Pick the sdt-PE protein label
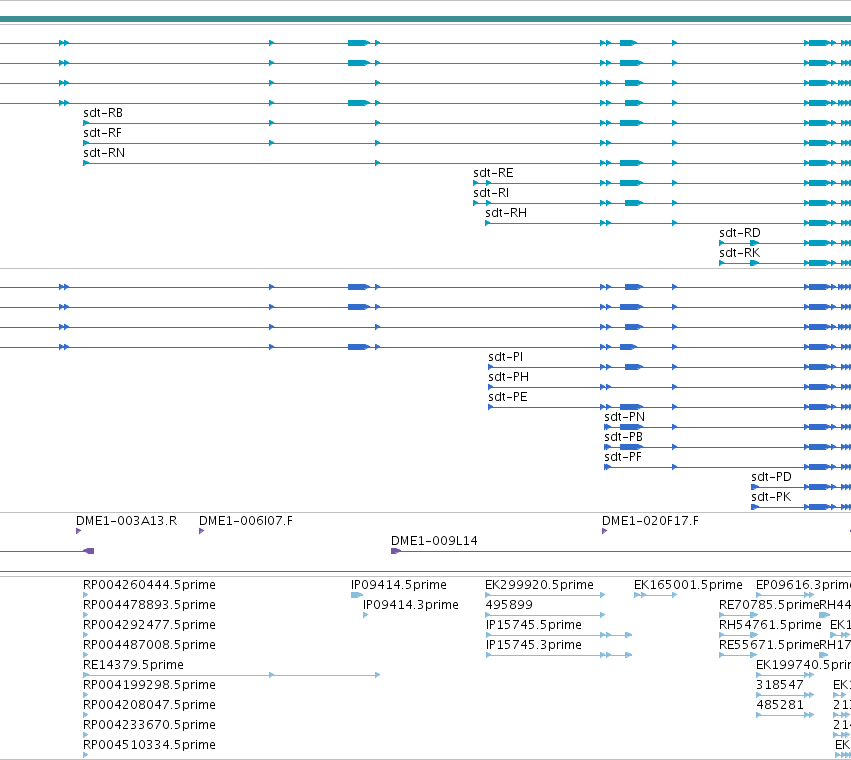The image size is (851, 760). 507,397
